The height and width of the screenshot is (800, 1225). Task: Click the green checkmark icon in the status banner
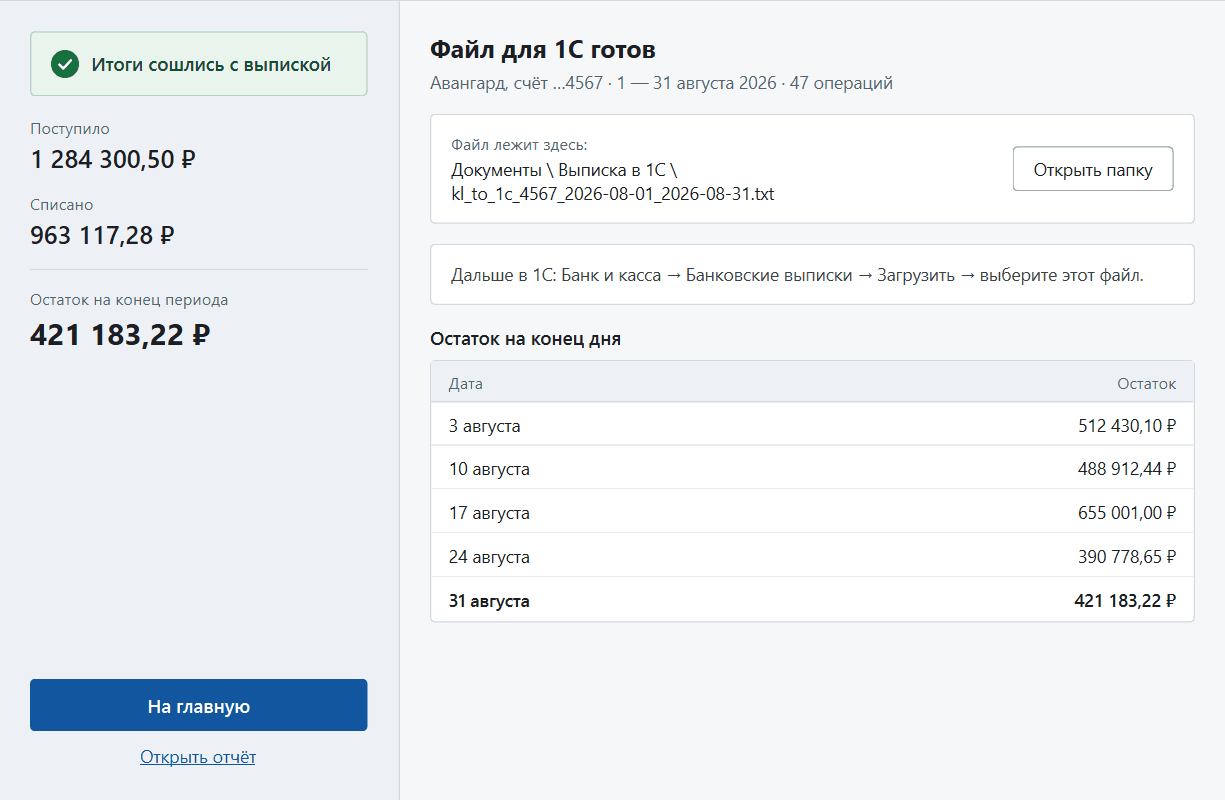pyautogui.click(x=65, y=65)
